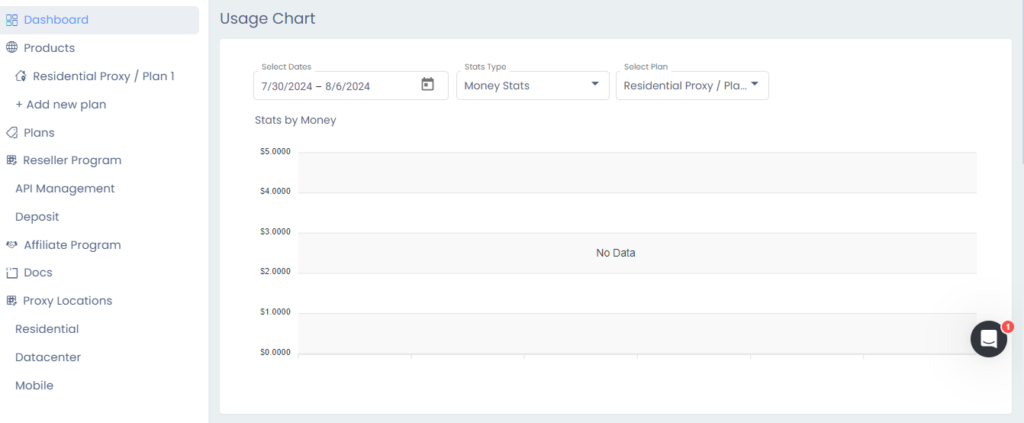Click the Proxy Locations icon

point(12,300)
